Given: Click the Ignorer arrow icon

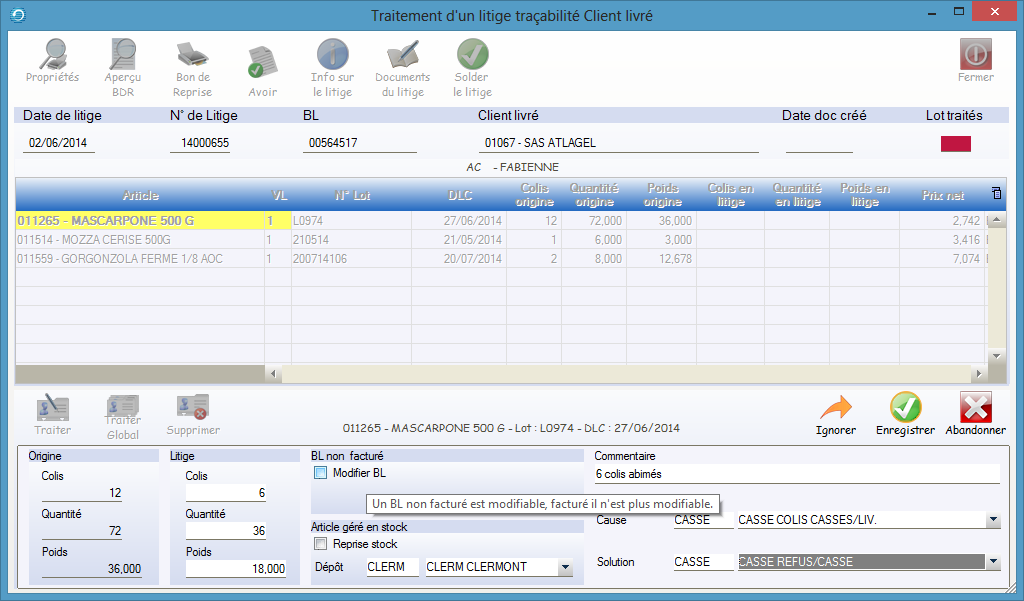Looking at the screenshot, I should [x=835, y=408].
